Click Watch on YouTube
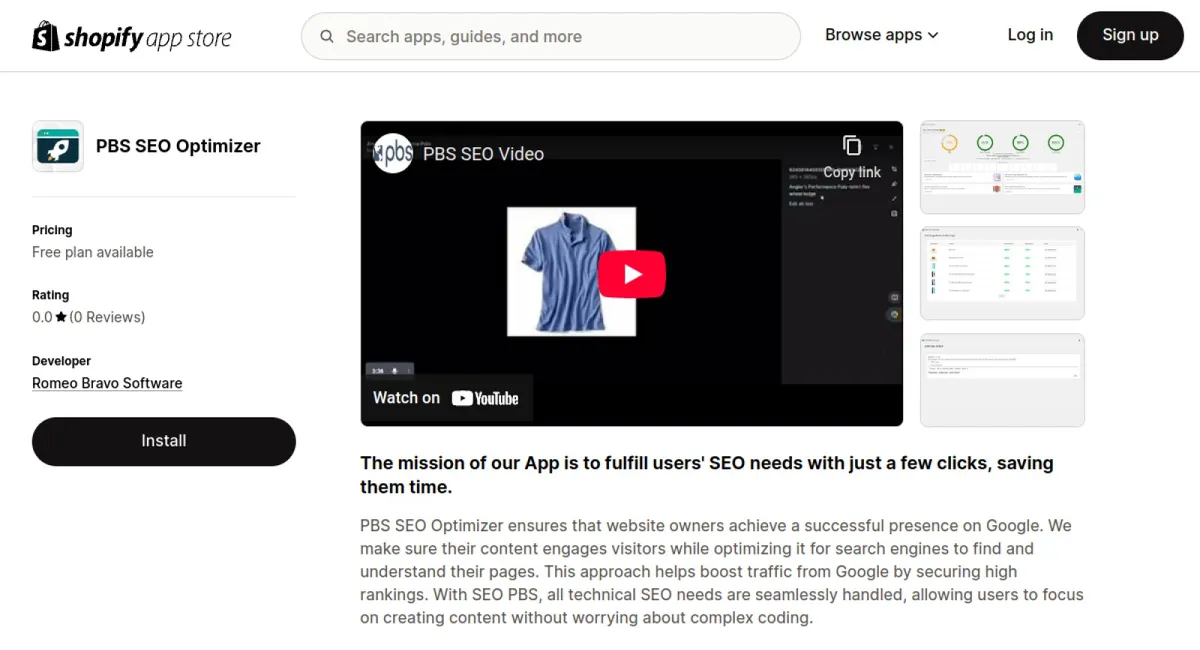The width and height of the screenshot is (1200, 650). point(446,398)
